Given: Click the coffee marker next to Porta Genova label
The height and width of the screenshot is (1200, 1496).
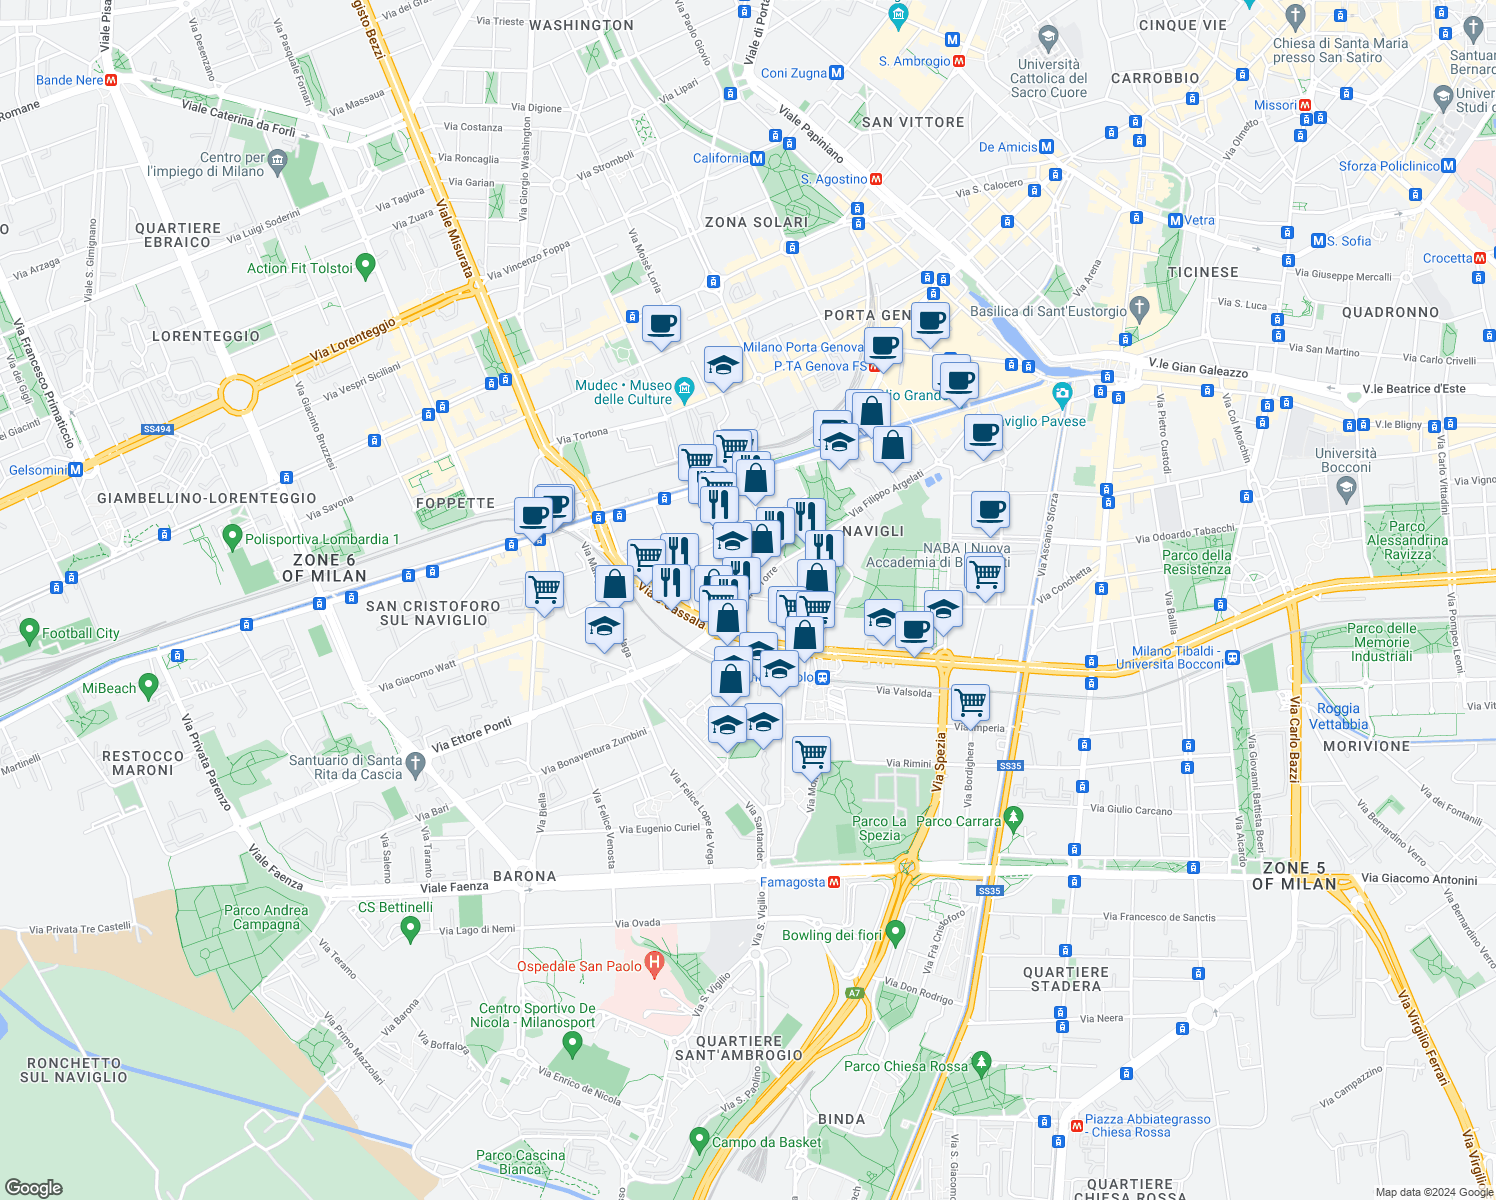Looking at the screenshot, I should [930, 323].
